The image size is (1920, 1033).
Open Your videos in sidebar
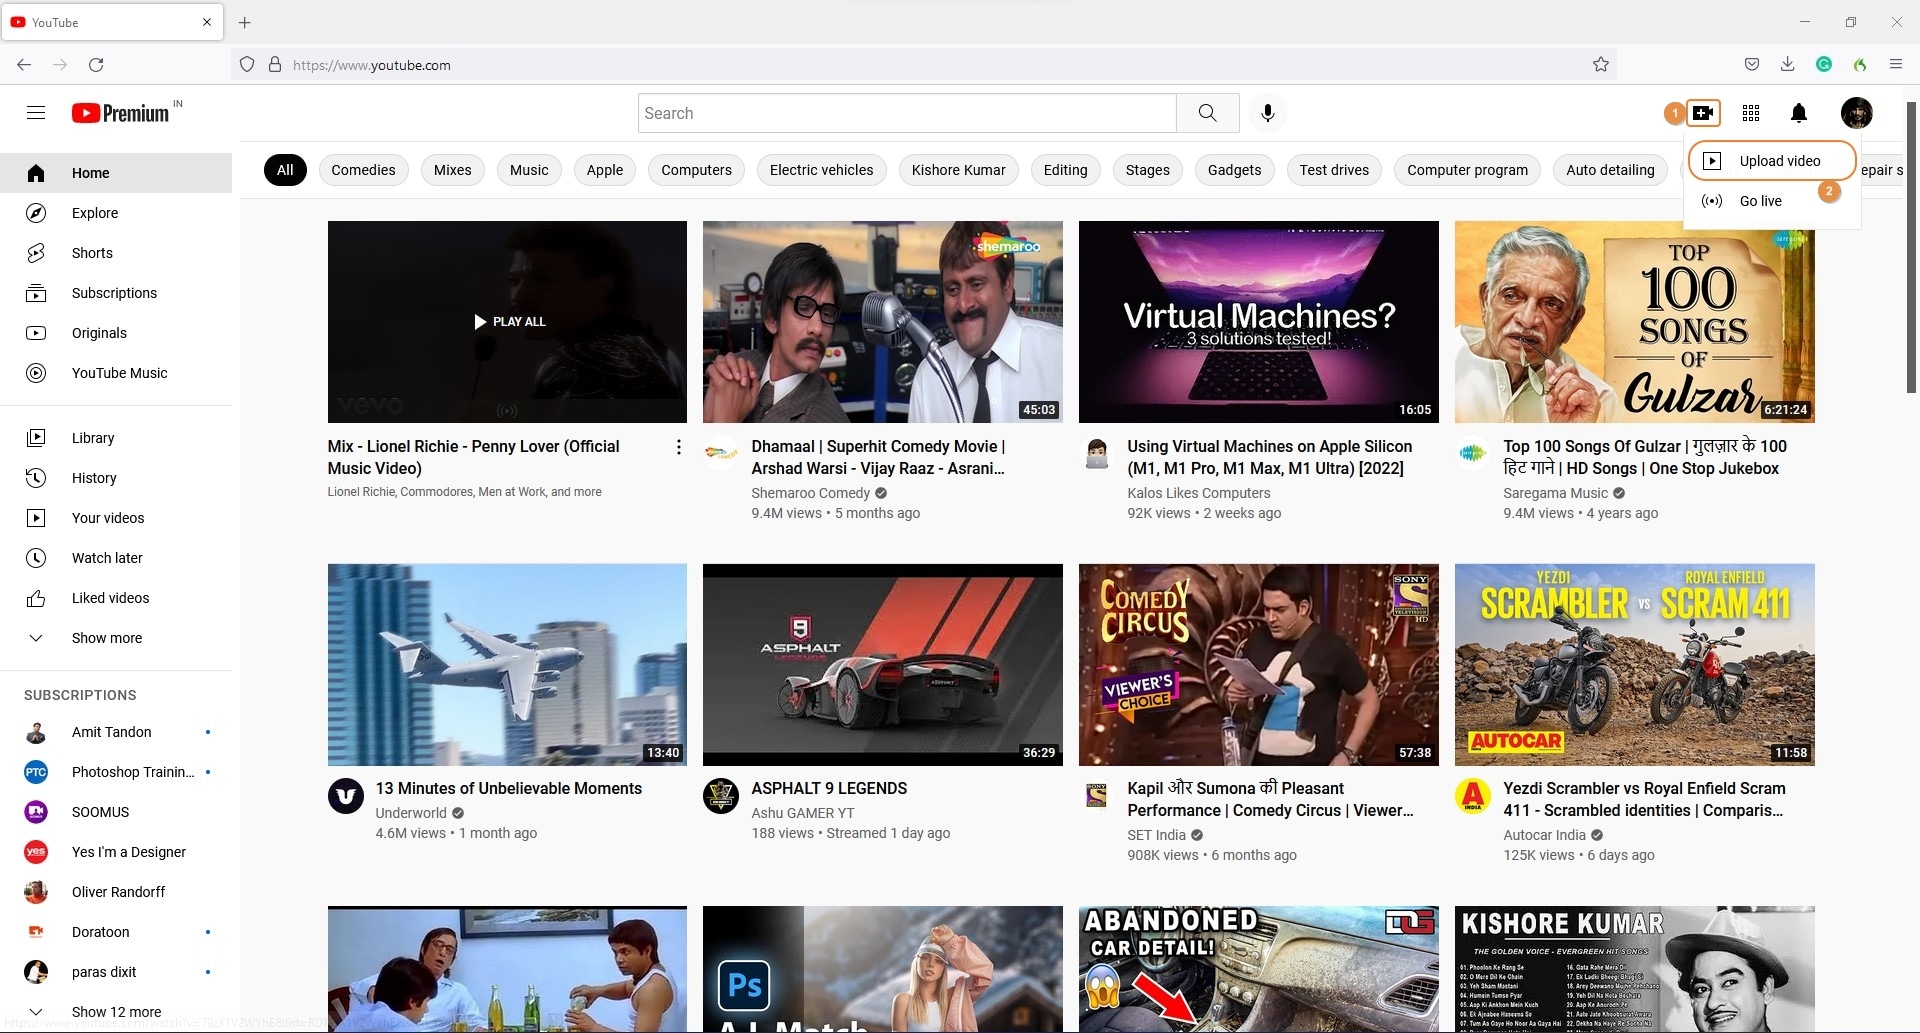click(116, 518)
